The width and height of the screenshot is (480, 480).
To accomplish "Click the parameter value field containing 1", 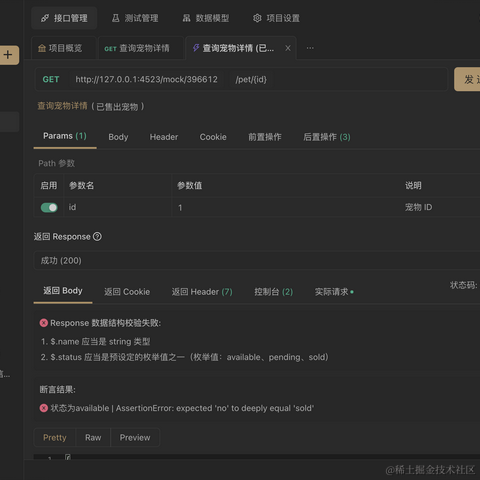I will (285, 207).
